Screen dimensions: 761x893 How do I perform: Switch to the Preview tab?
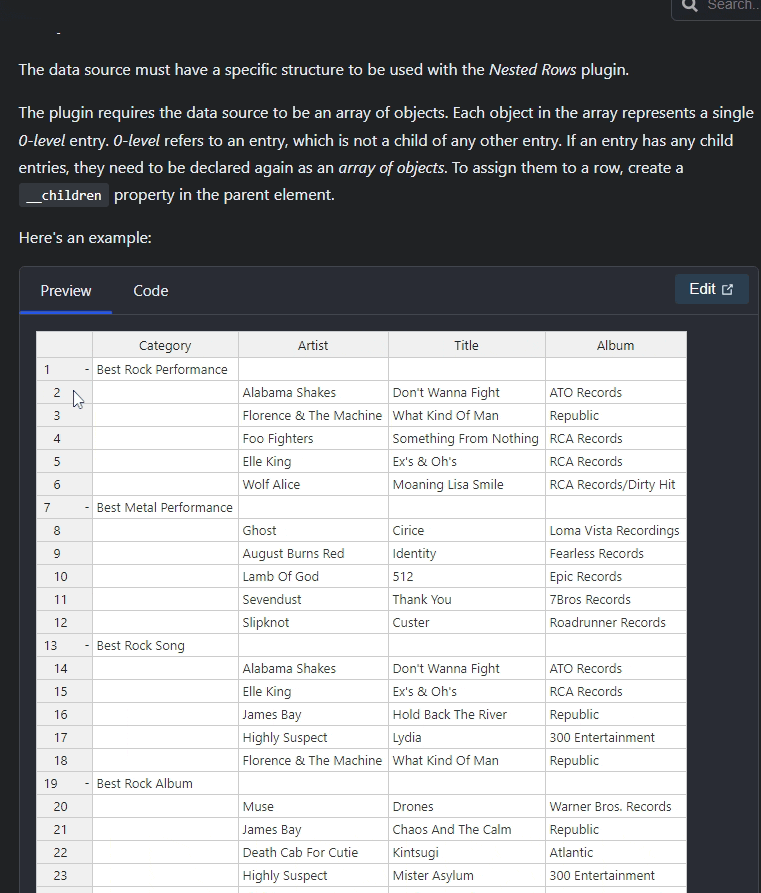pyautogui.click(x=66, y=290)
